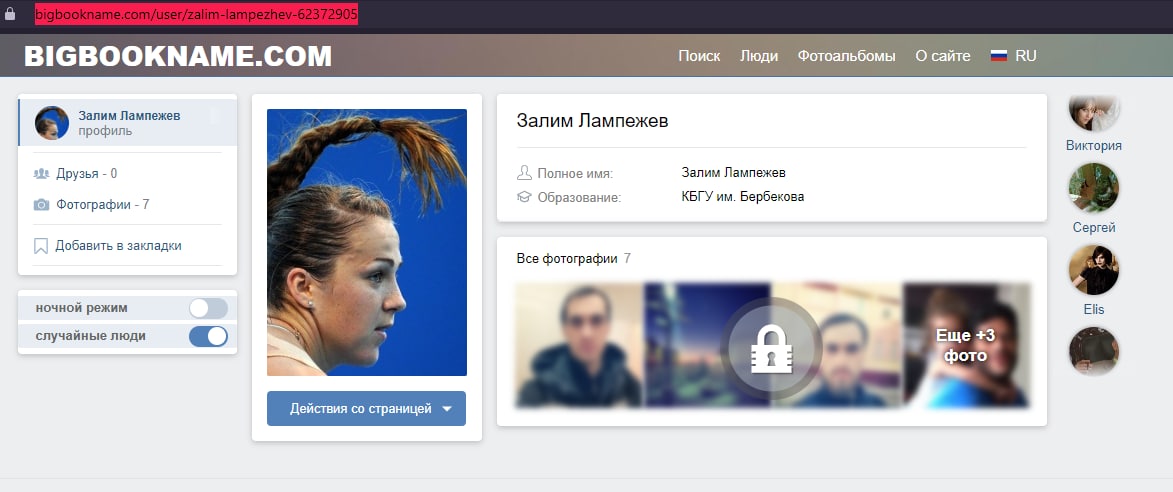Select the Полное имя: label

tap(575, 173)
